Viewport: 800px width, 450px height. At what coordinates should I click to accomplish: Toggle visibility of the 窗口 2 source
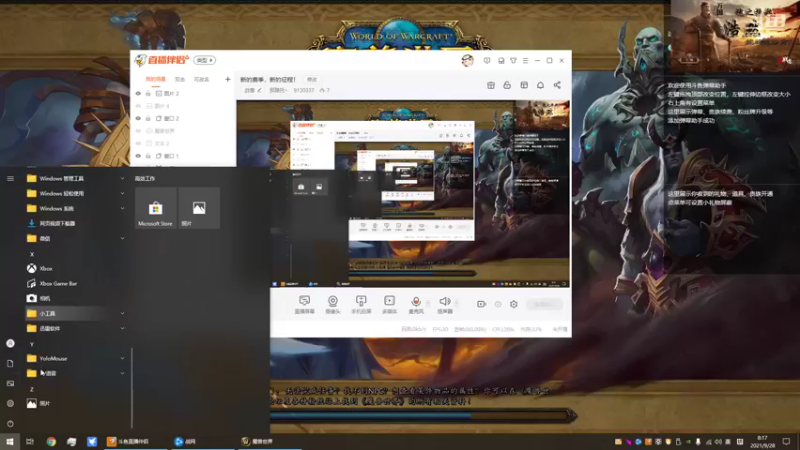click(x=138, y=118)
